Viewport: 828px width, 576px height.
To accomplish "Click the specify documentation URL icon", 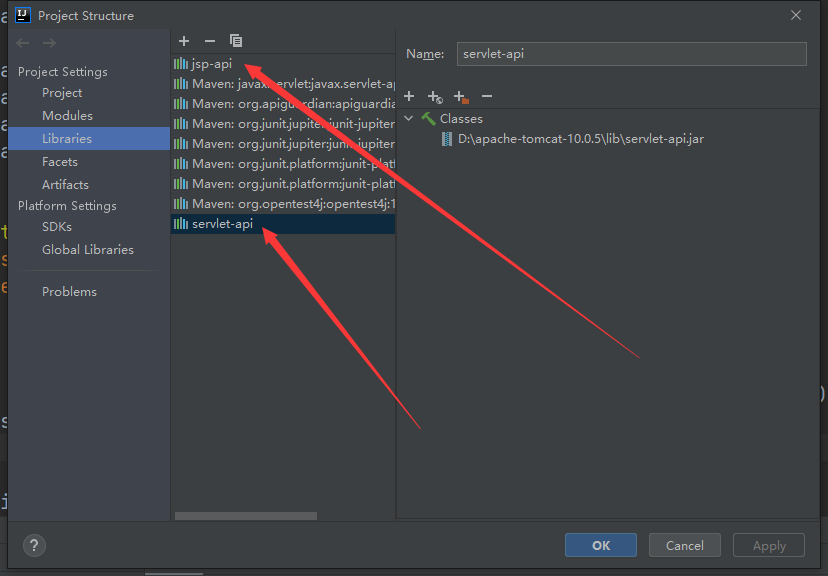I will (x=435, y=97).
